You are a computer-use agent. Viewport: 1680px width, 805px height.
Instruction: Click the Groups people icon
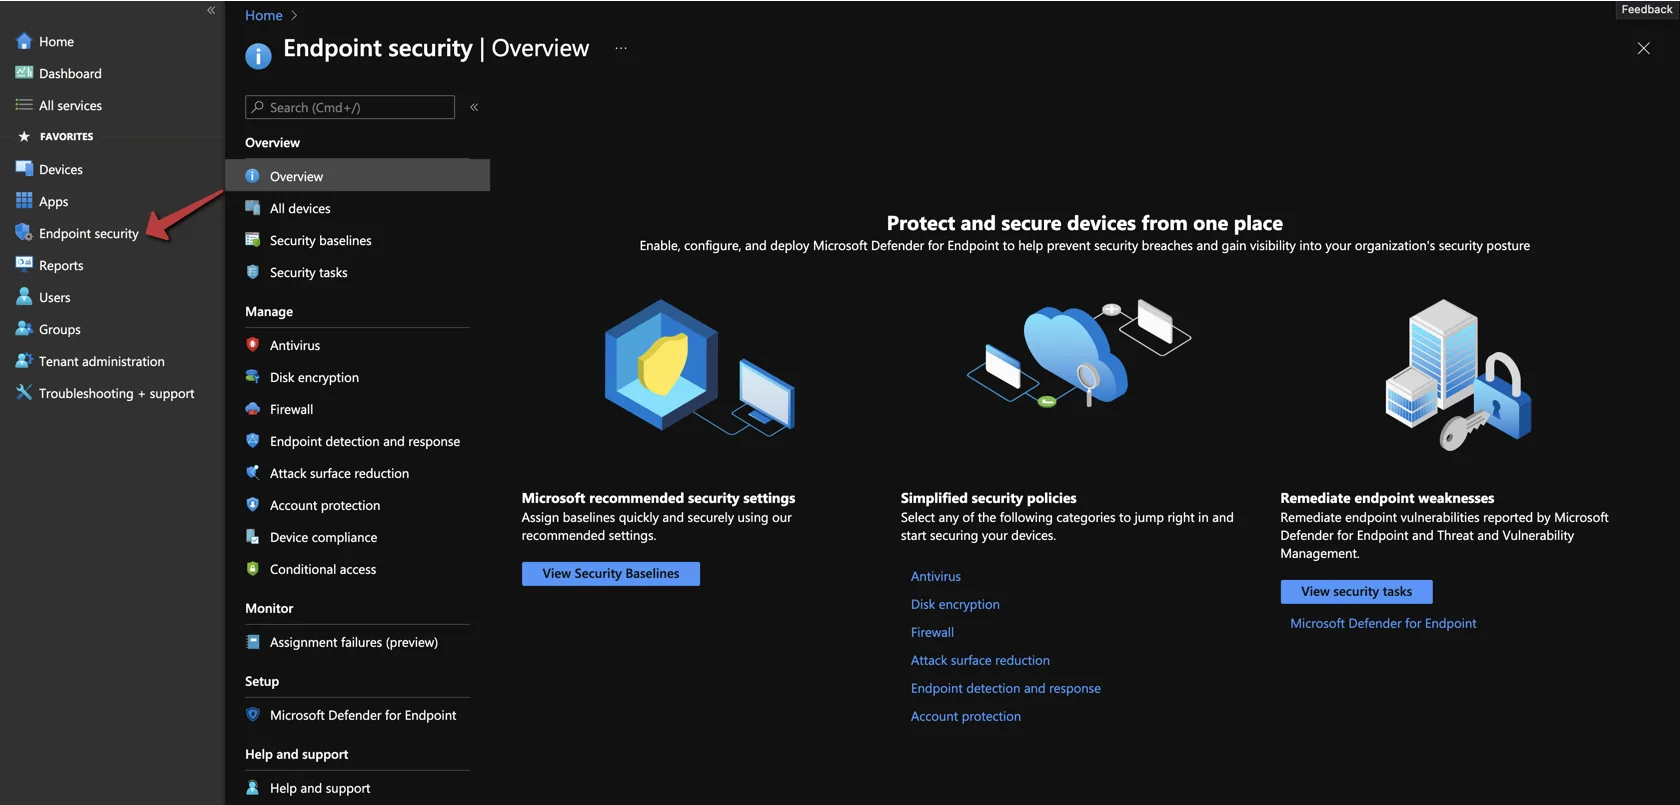[24, 329]
